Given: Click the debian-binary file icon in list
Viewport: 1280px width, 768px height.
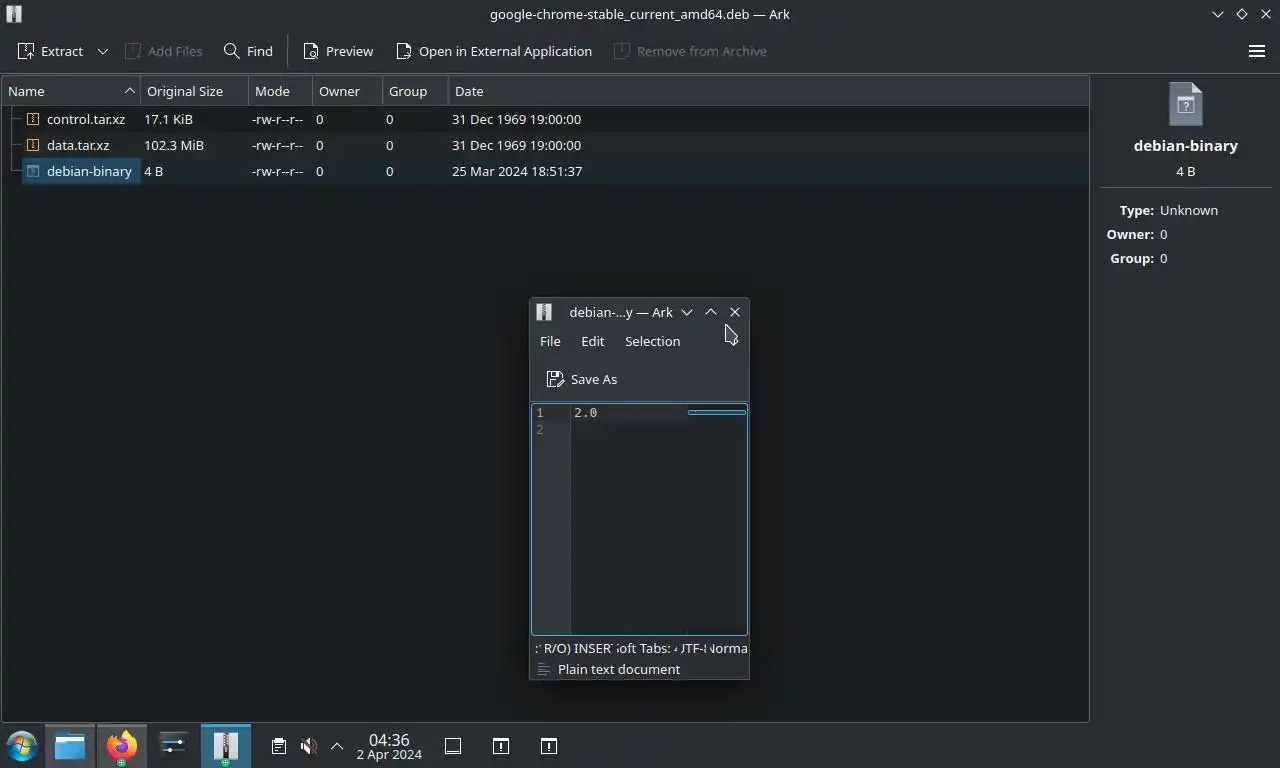Looking at the screenshot, I should 33,171.
